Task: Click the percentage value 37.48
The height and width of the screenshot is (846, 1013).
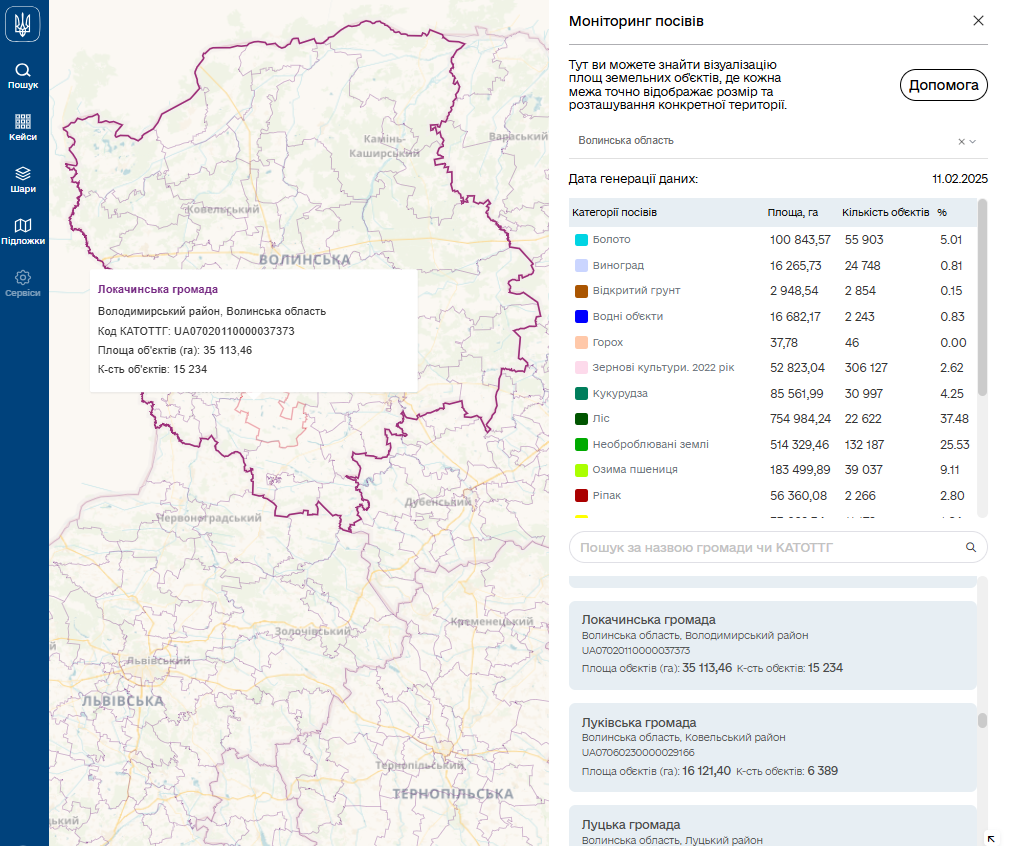Action: point(954,418)
